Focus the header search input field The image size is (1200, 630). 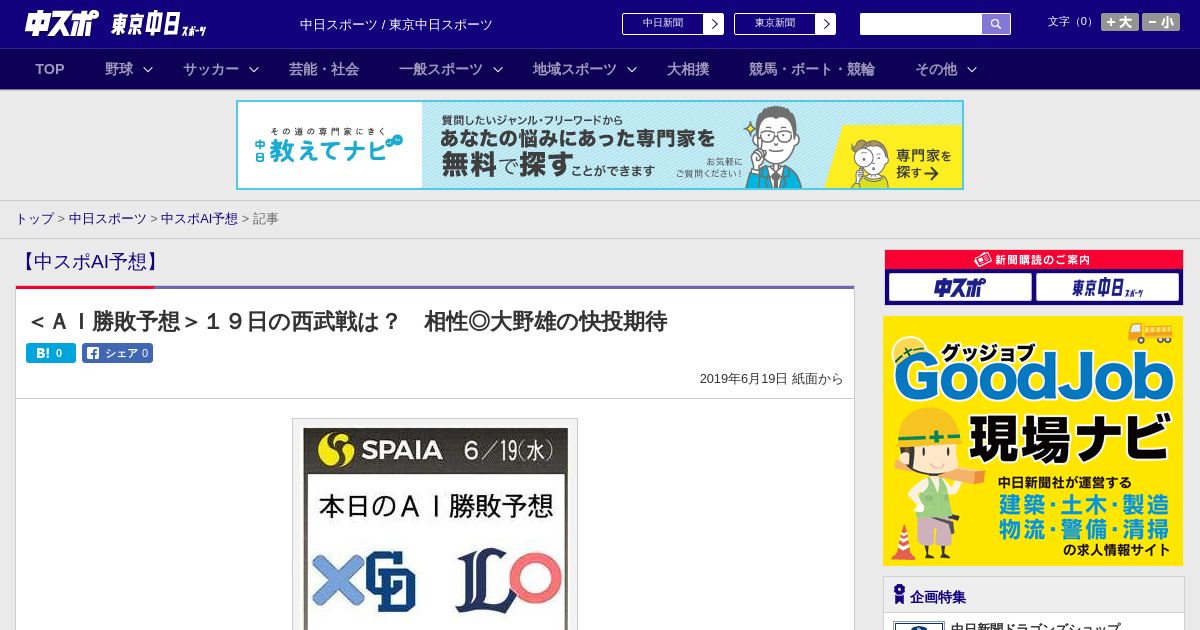[921, 24]
